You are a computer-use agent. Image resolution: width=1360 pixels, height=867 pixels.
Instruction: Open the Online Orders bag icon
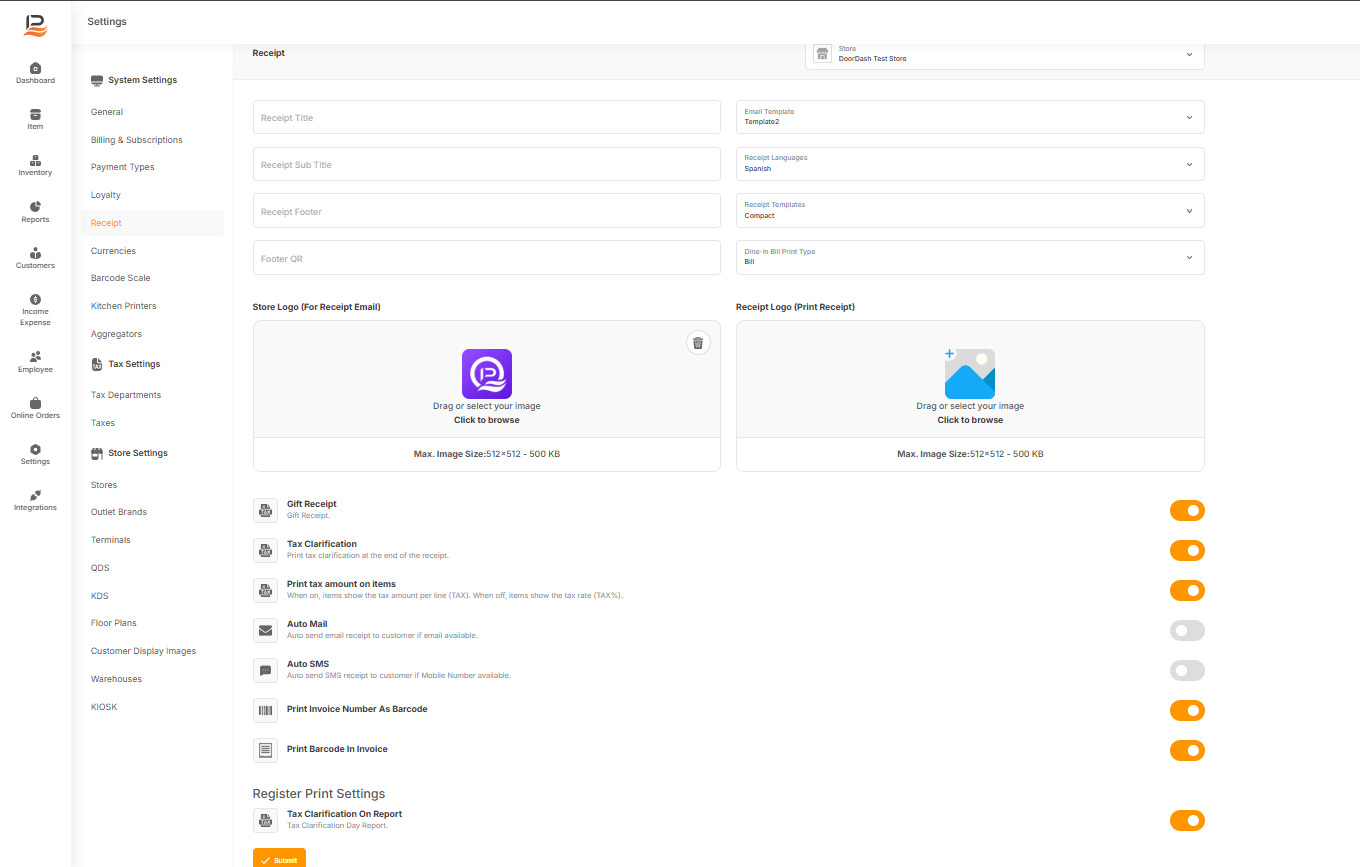click(x=35, y=403)
